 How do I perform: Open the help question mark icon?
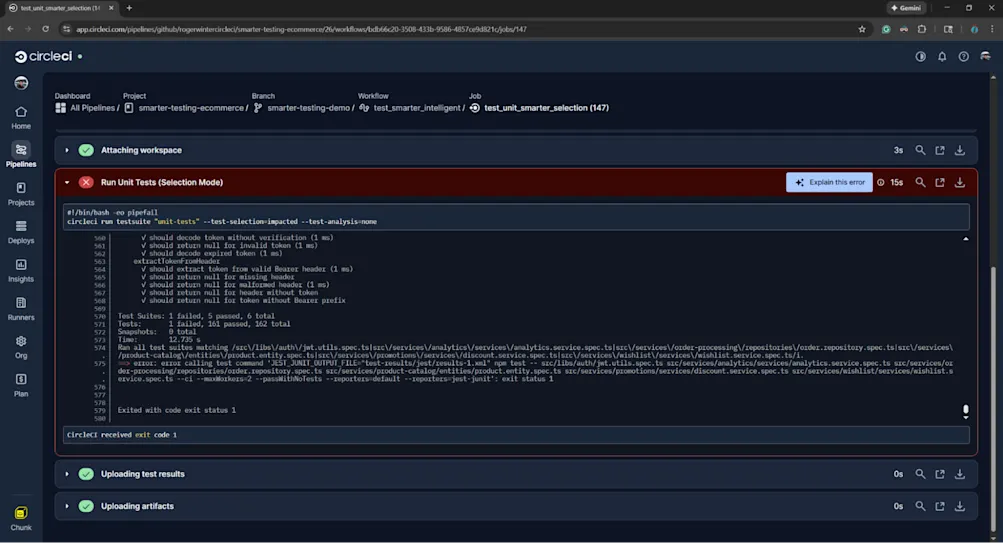[963, 56]
